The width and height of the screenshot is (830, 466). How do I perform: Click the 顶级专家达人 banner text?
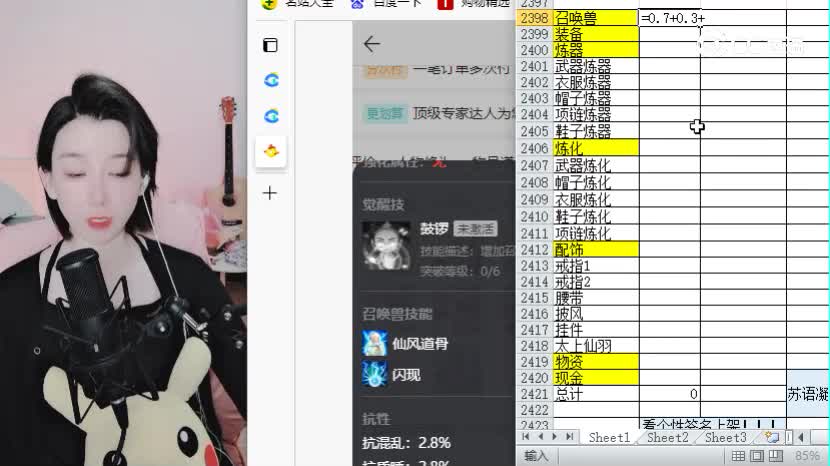(x=463, y=113)
